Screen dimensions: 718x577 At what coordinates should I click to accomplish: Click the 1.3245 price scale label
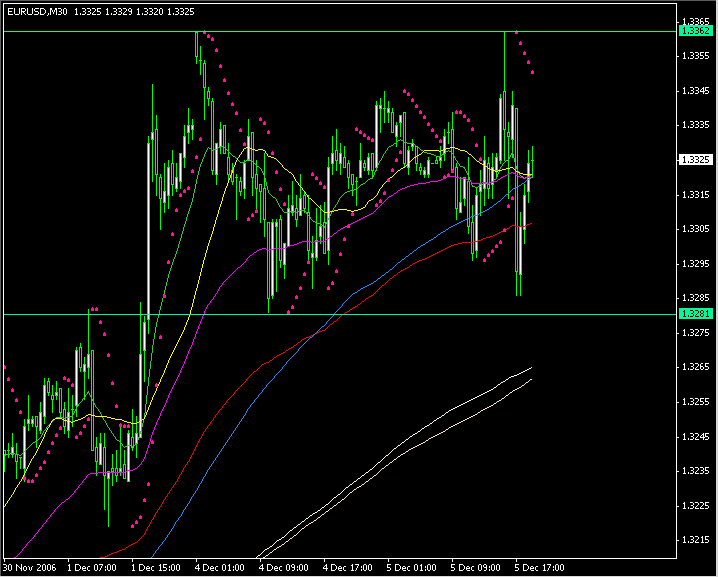point(696,436)
